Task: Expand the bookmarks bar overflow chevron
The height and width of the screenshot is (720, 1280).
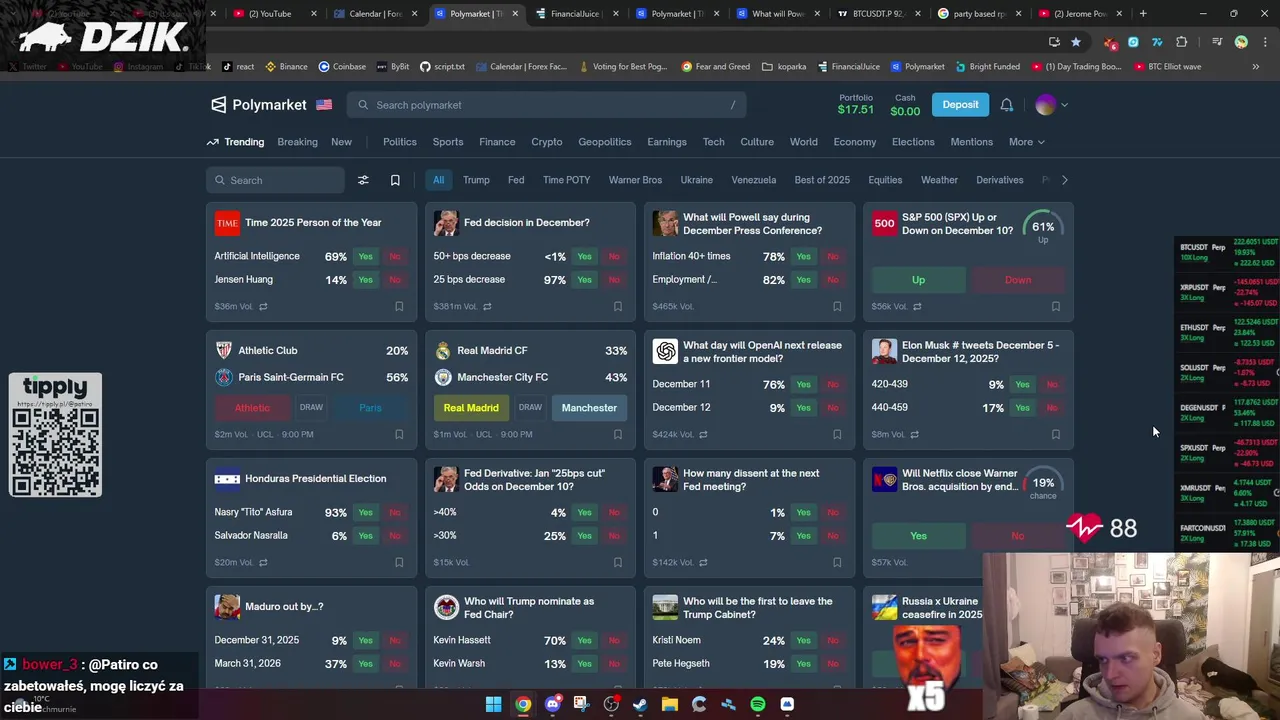Action: pos(1256,67)
